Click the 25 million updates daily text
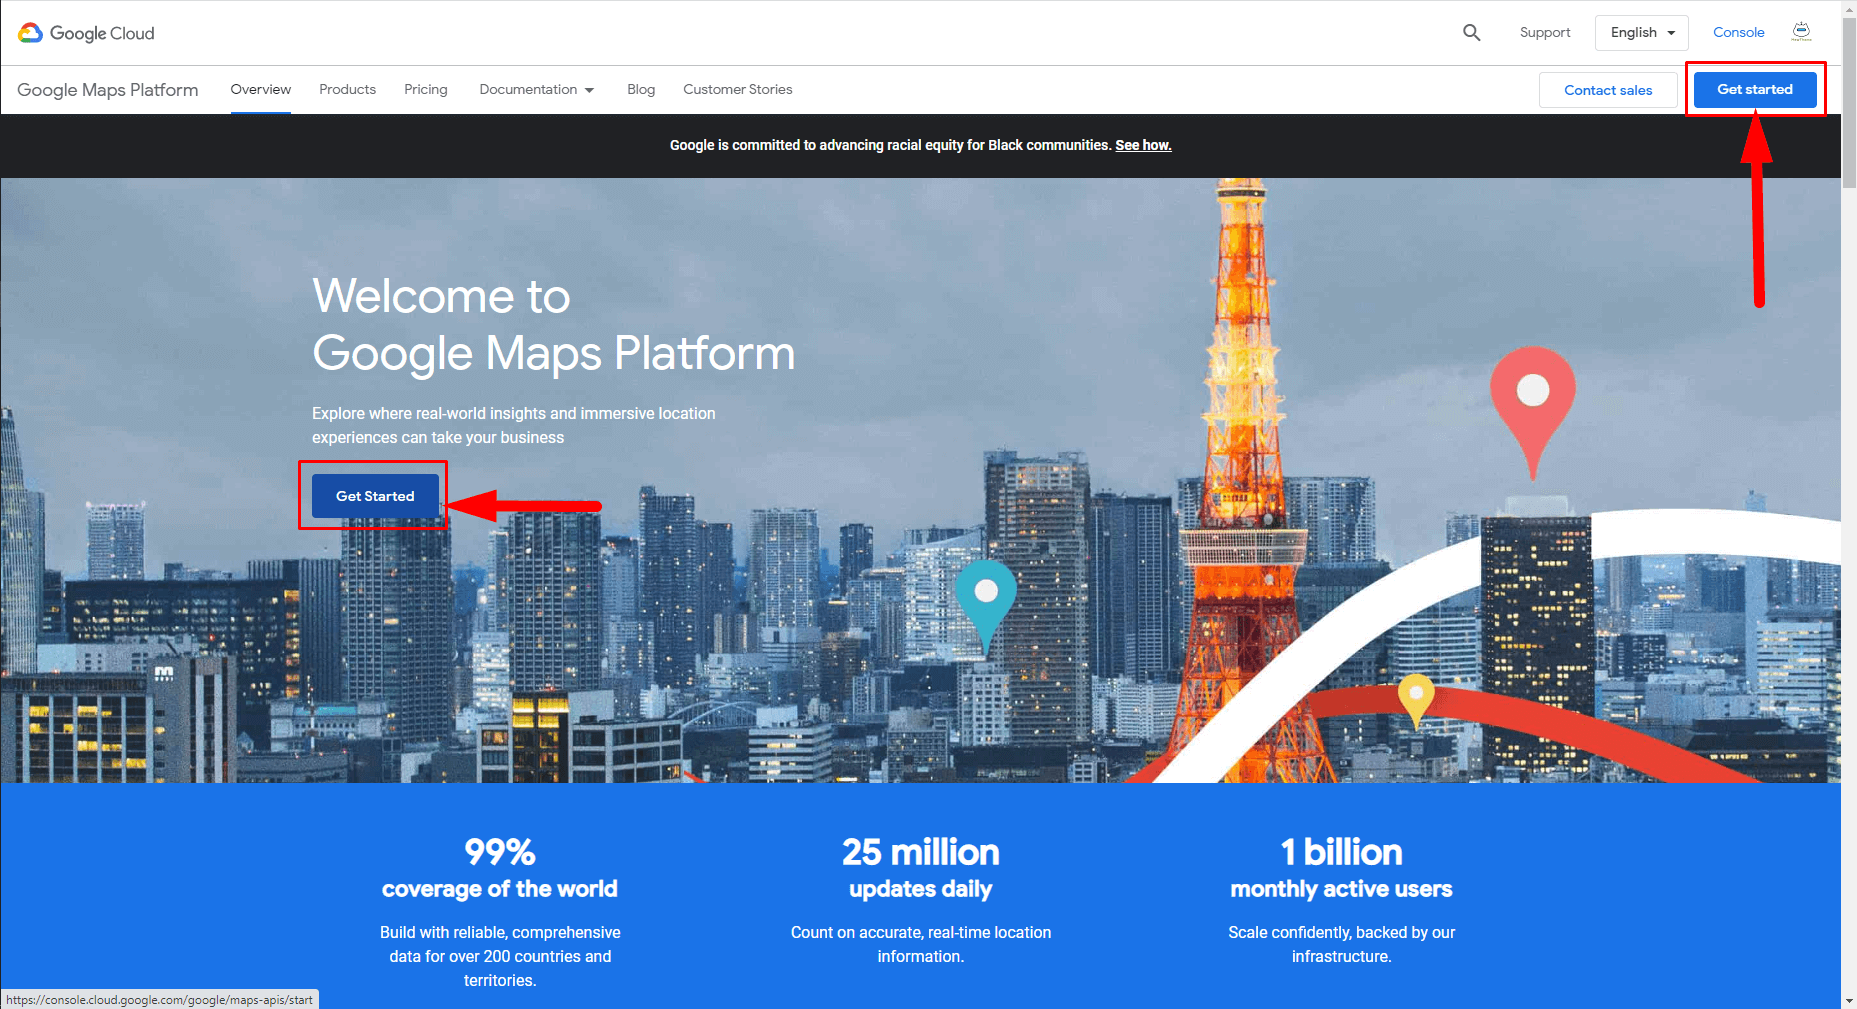1857x1009 pixels. click(921, 868)
